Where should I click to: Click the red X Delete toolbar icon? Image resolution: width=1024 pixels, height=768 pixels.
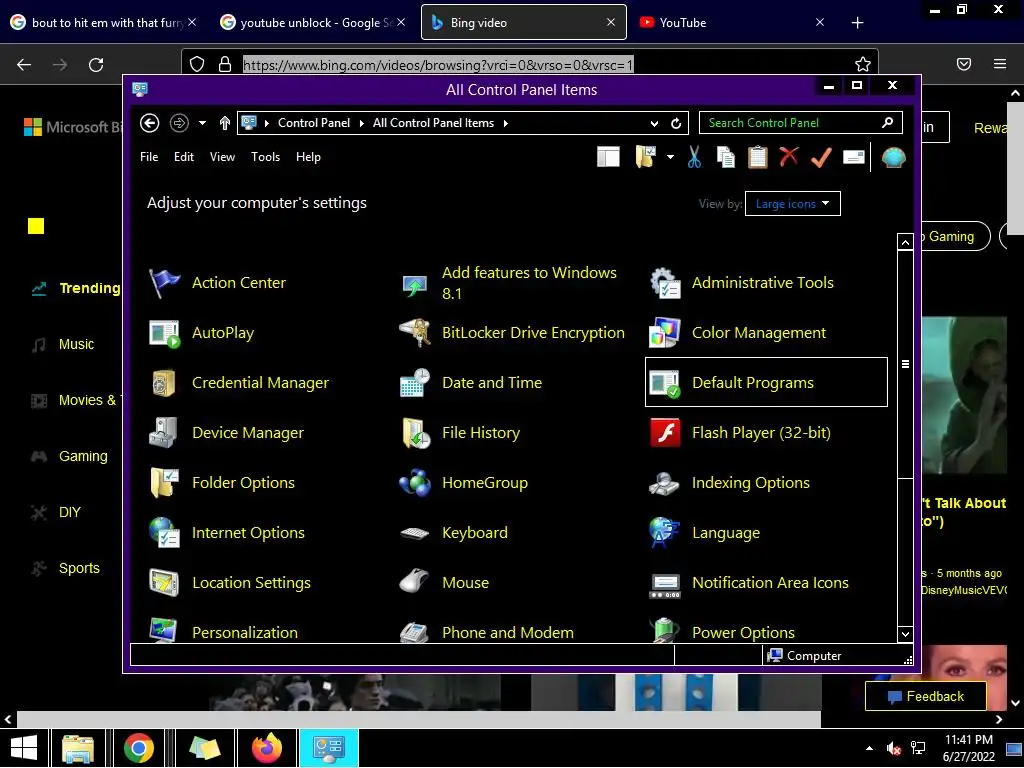(x=790, y=157)
